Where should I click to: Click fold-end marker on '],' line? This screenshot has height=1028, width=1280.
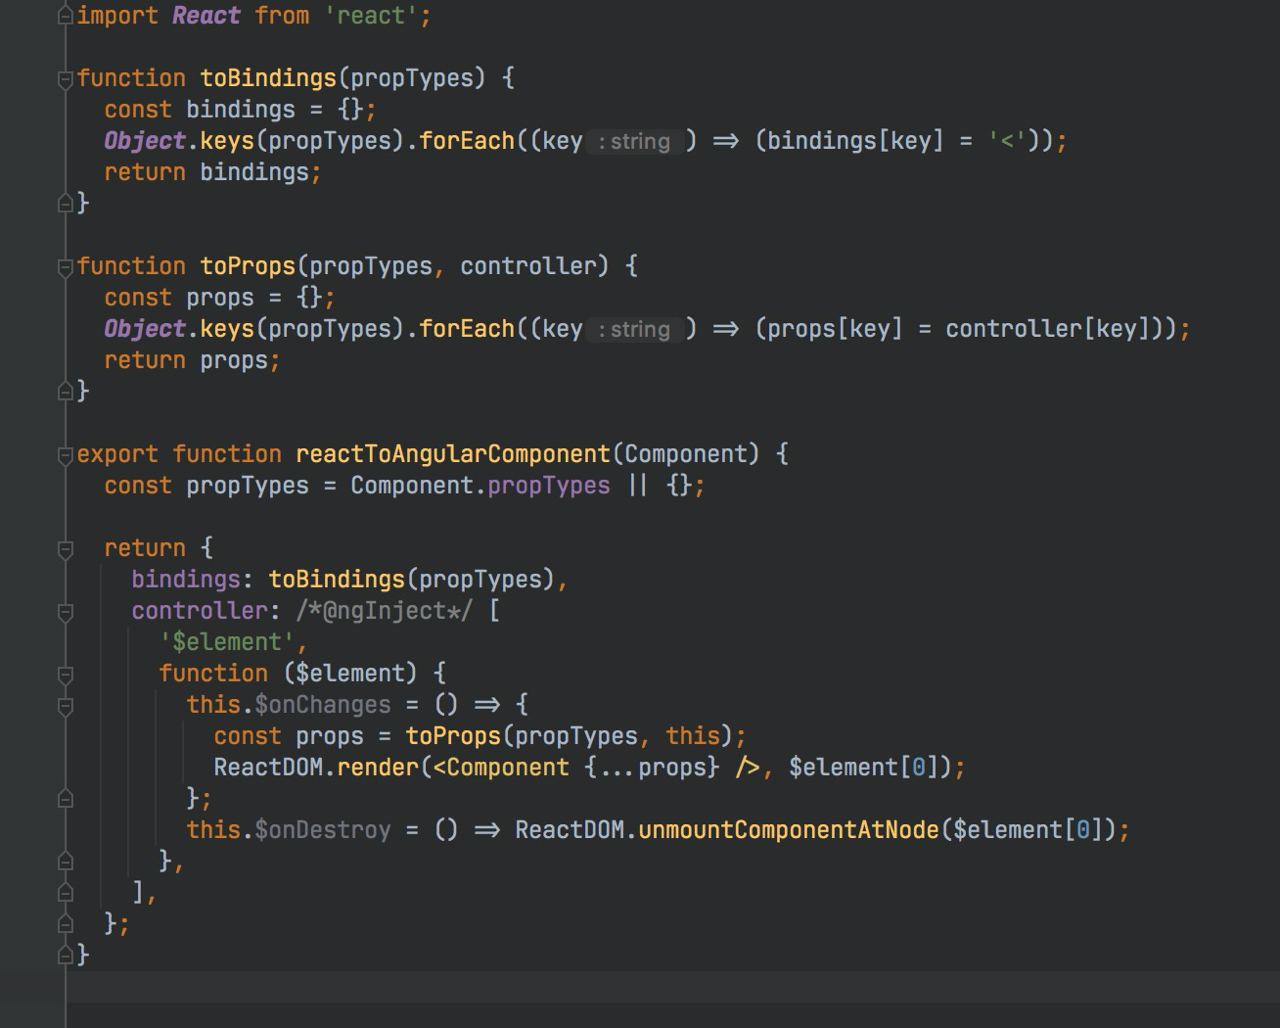pos(65,892)
